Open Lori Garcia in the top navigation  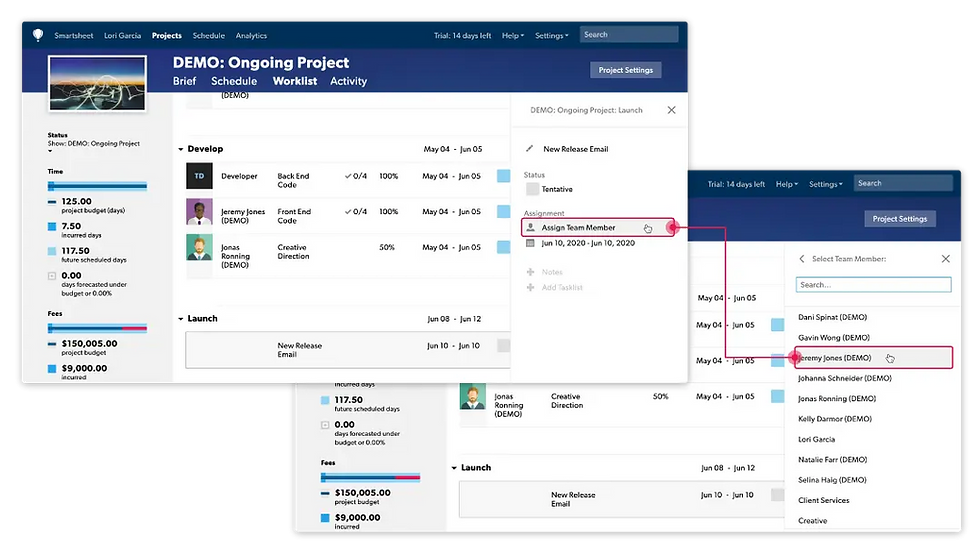pyautogui.click(x=122, y=36)
